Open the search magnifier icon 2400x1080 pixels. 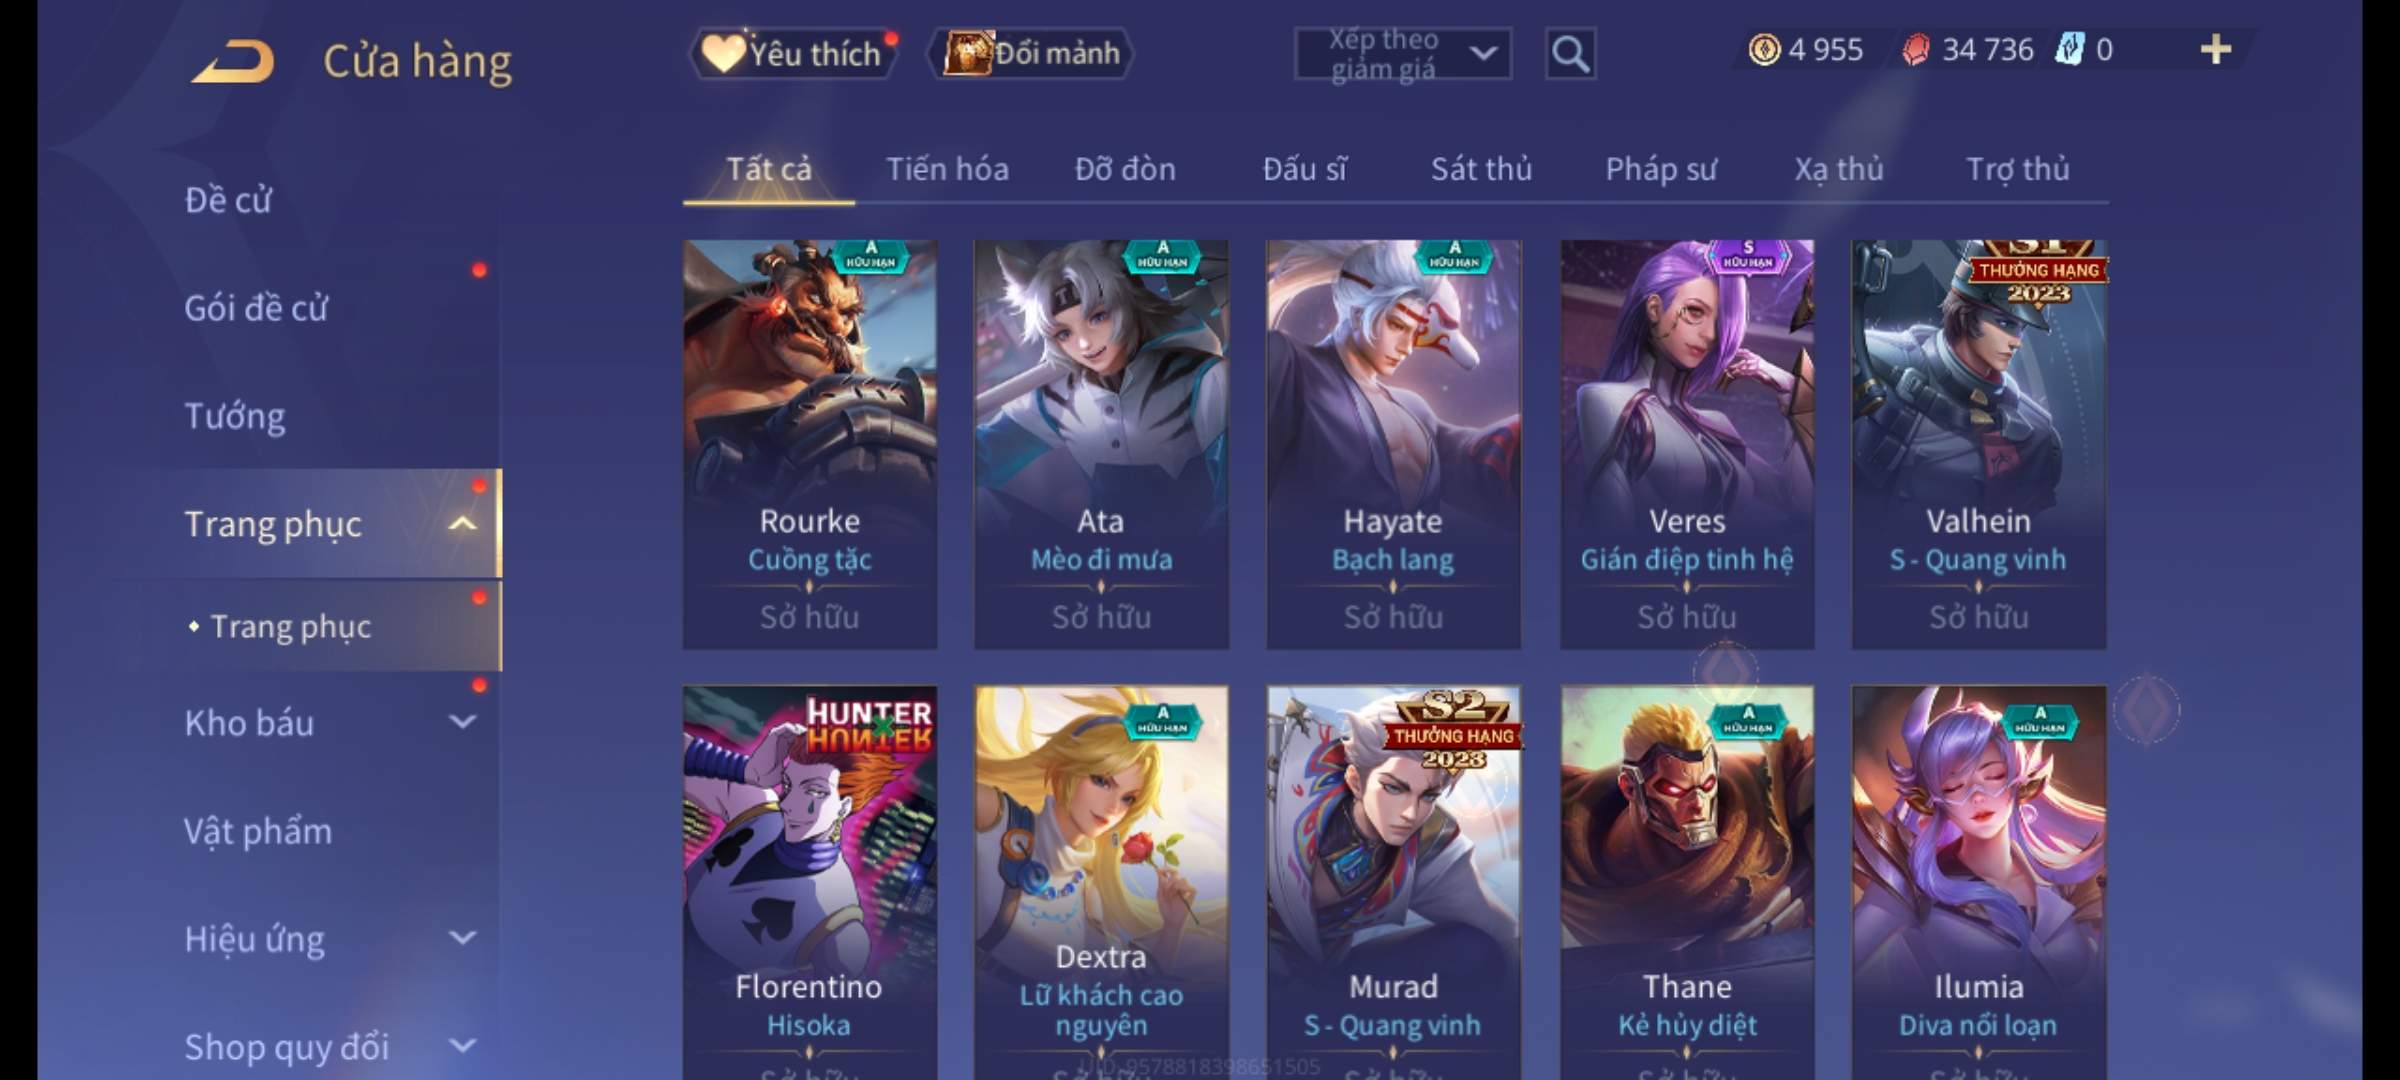click(1570, 54)
